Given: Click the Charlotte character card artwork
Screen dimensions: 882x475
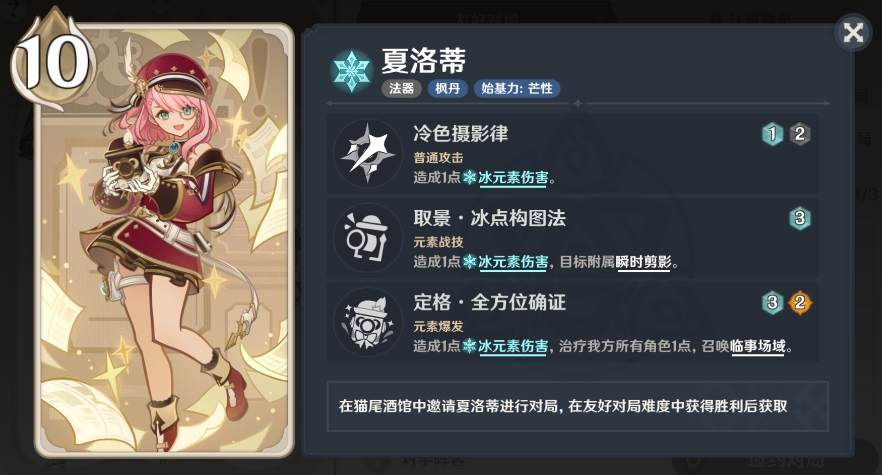Looking at the screenshot, I should pos(164,240).
